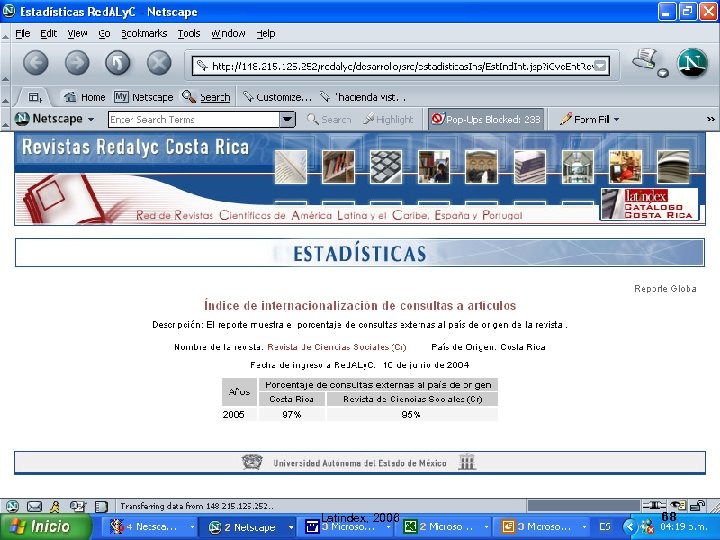Open the Bookmarks menu
This screenshot has height=540, width=720.
144,34
